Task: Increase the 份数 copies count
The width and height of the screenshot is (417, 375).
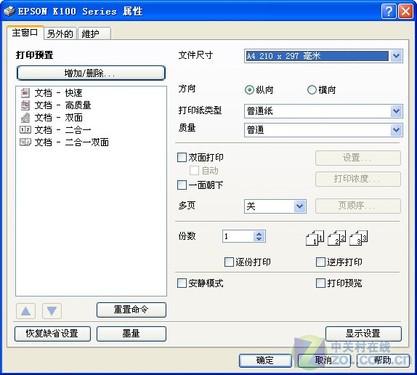Action: pyautogui.click(x=259, y=233)
